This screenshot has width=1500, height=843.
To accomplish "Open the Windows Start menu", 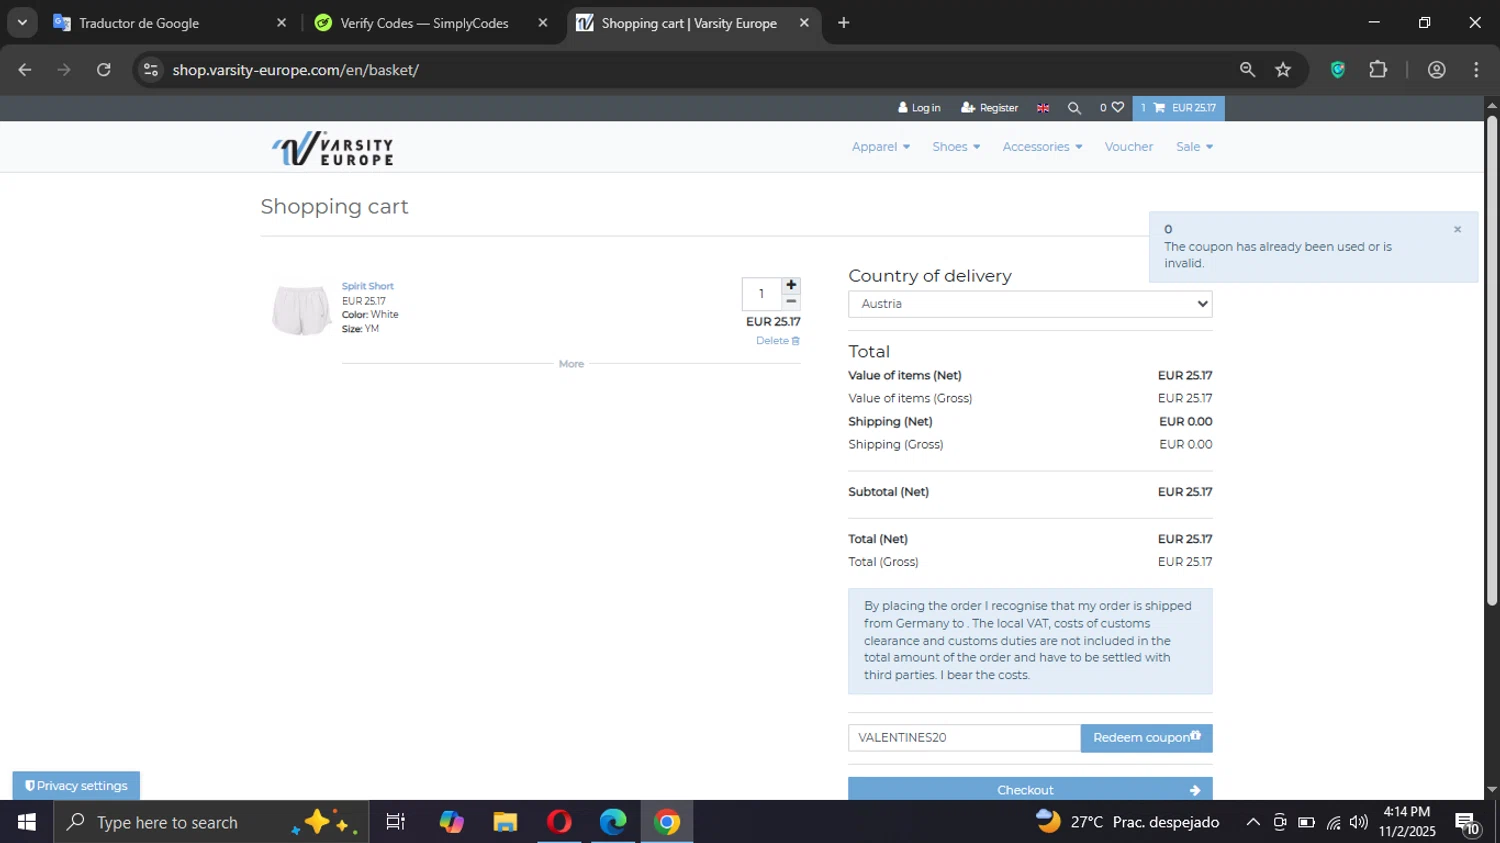I will (x=27, y=822).
